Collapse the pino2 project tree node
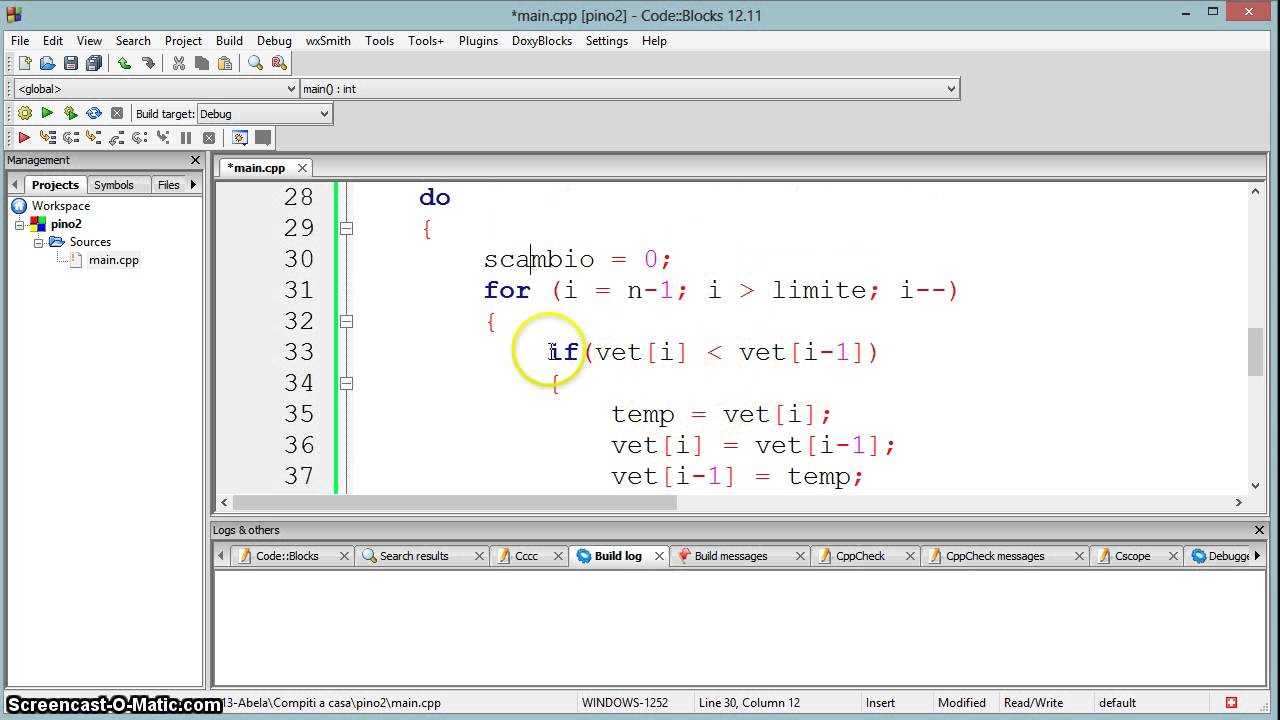 tap(19, 224)
